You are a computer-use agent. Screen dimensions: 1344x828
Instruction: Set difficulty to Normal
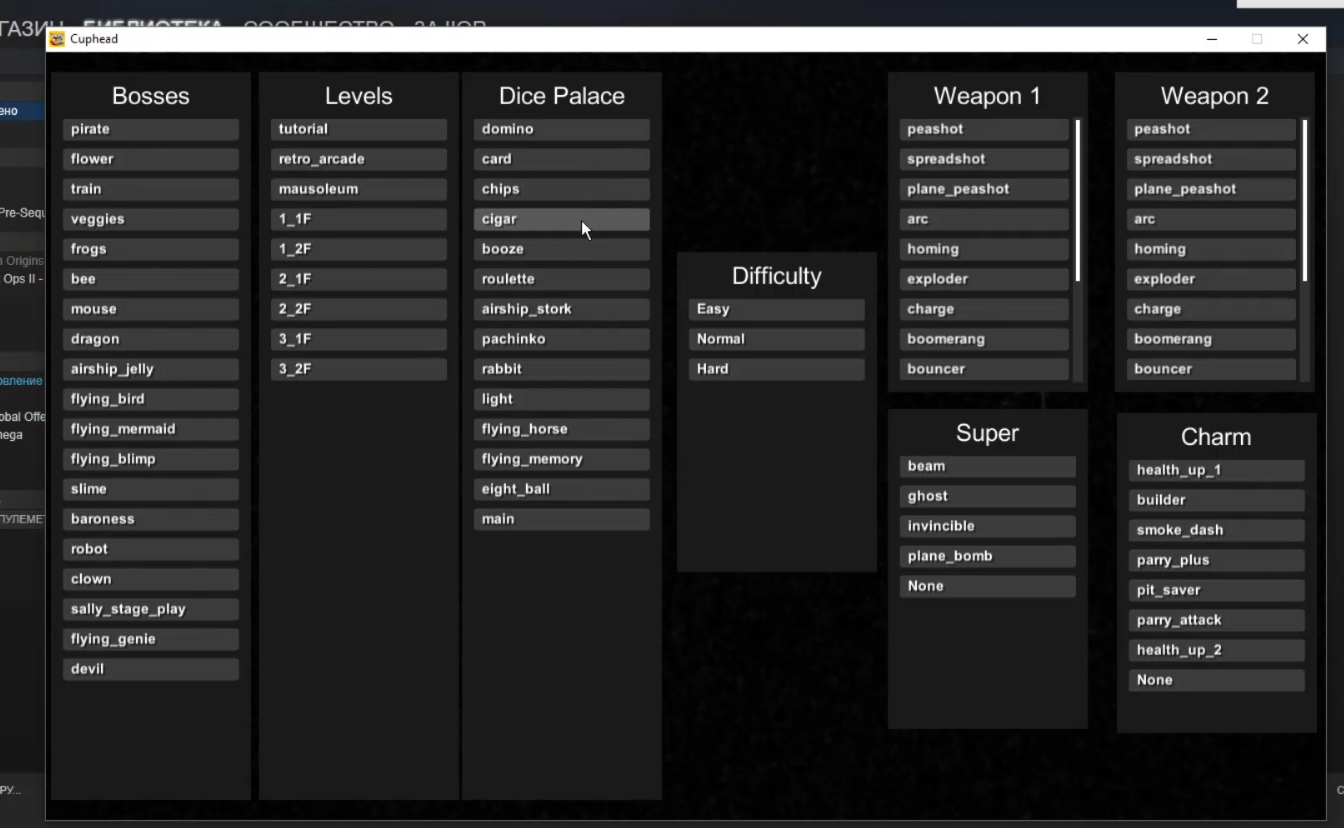pos(777,340)
